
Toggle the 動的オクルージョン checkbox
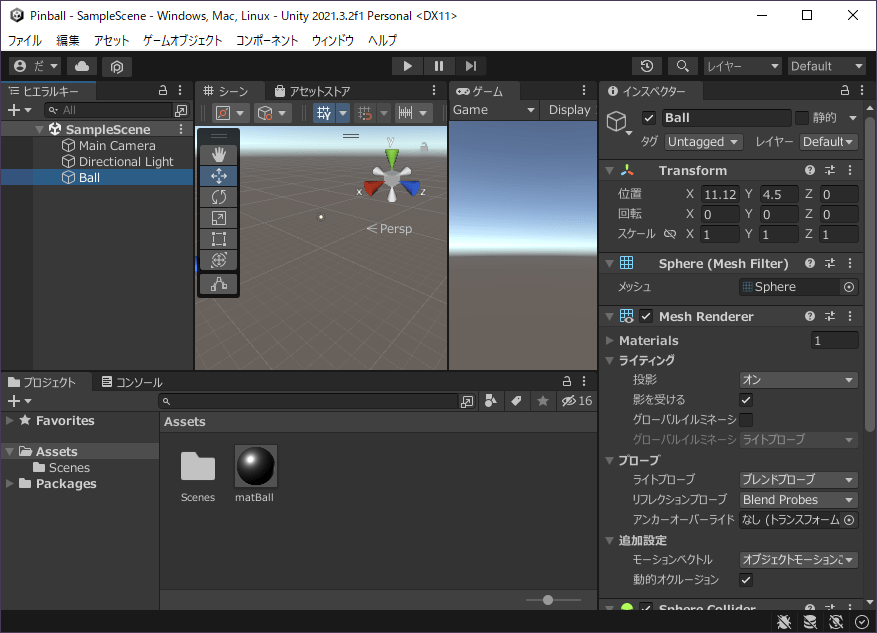[x=746, y=580]
